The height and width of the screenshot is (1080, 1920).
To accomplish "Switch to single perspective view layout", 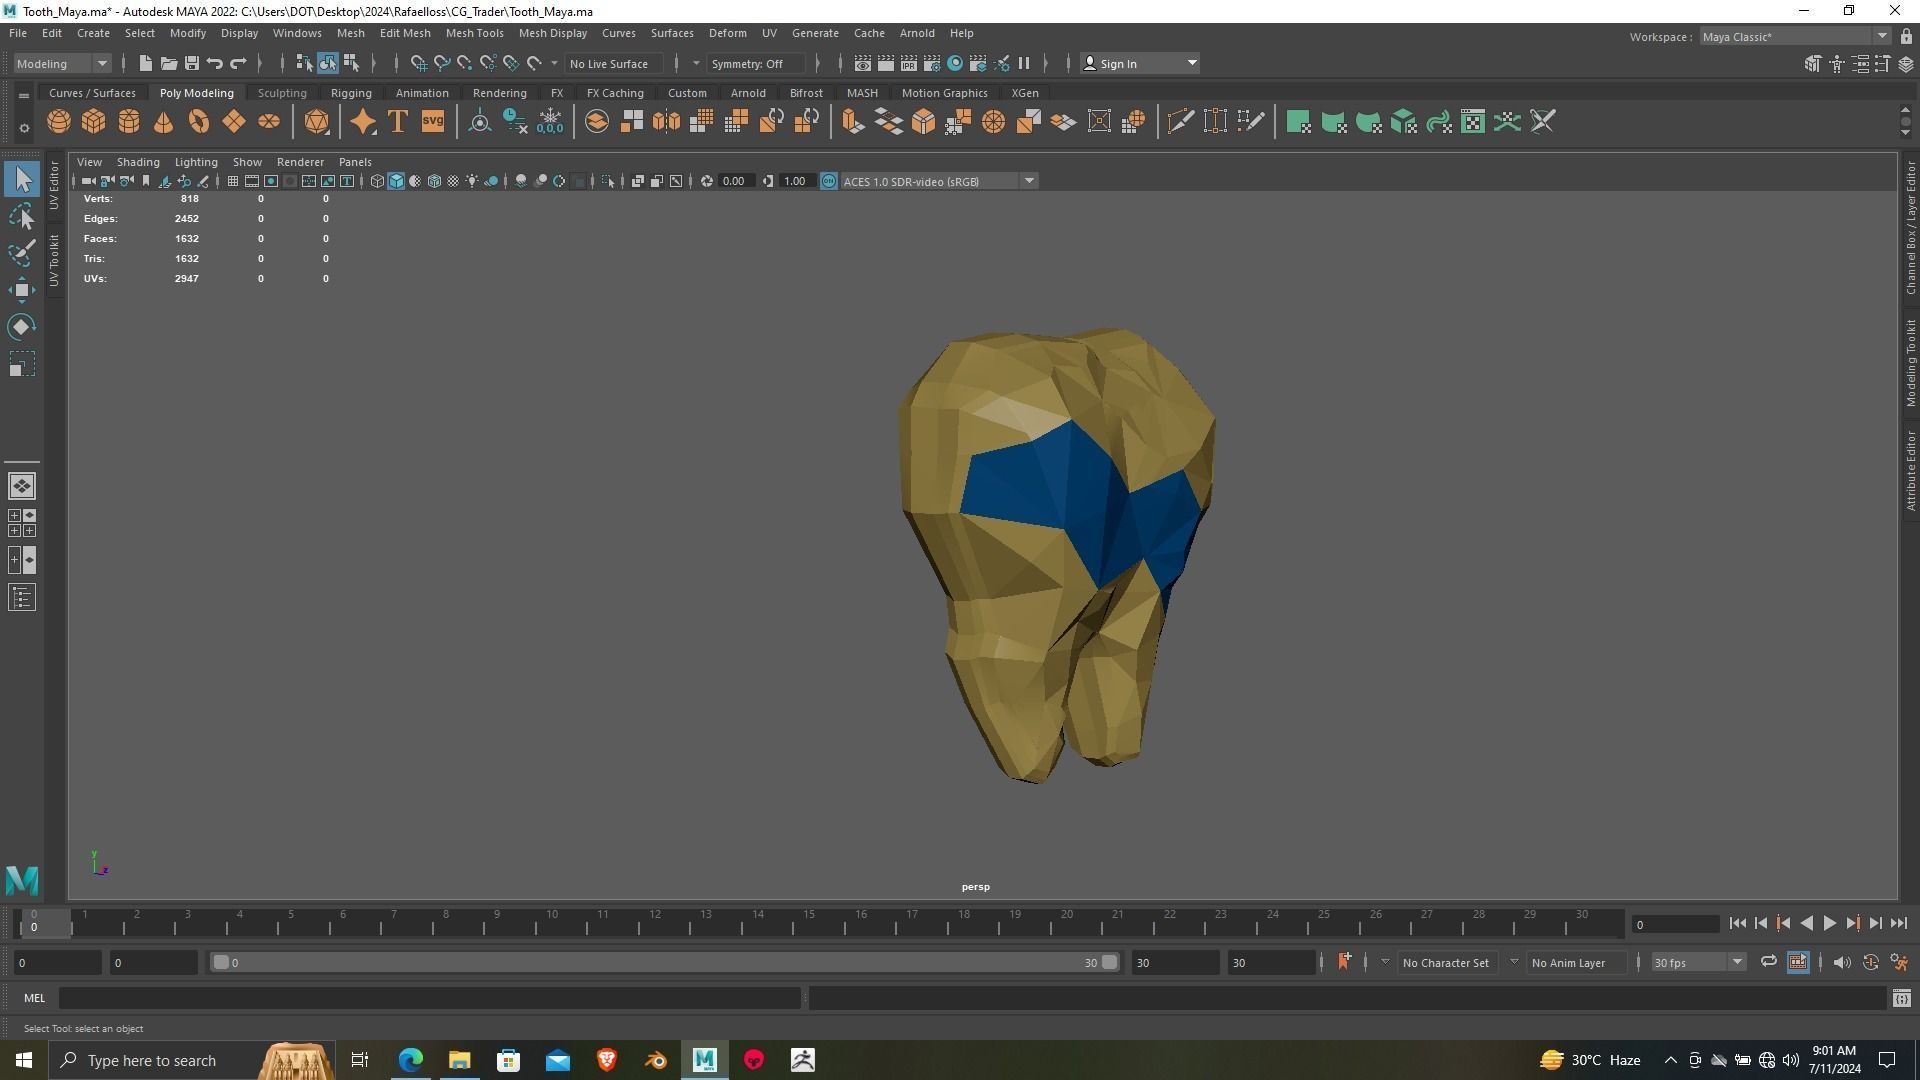I will coord(22,486).
